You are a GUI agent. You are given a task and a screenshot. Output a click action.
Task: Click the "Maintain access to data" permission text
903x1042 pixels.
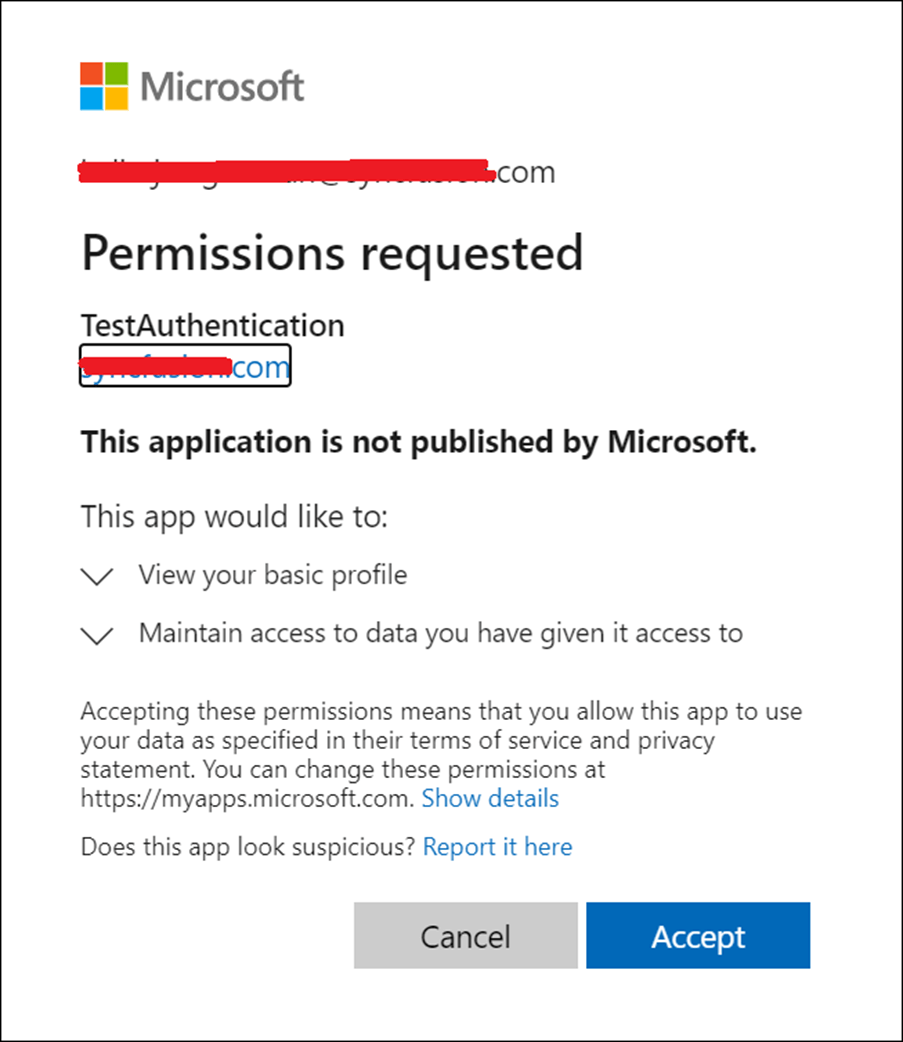point(440,633)
